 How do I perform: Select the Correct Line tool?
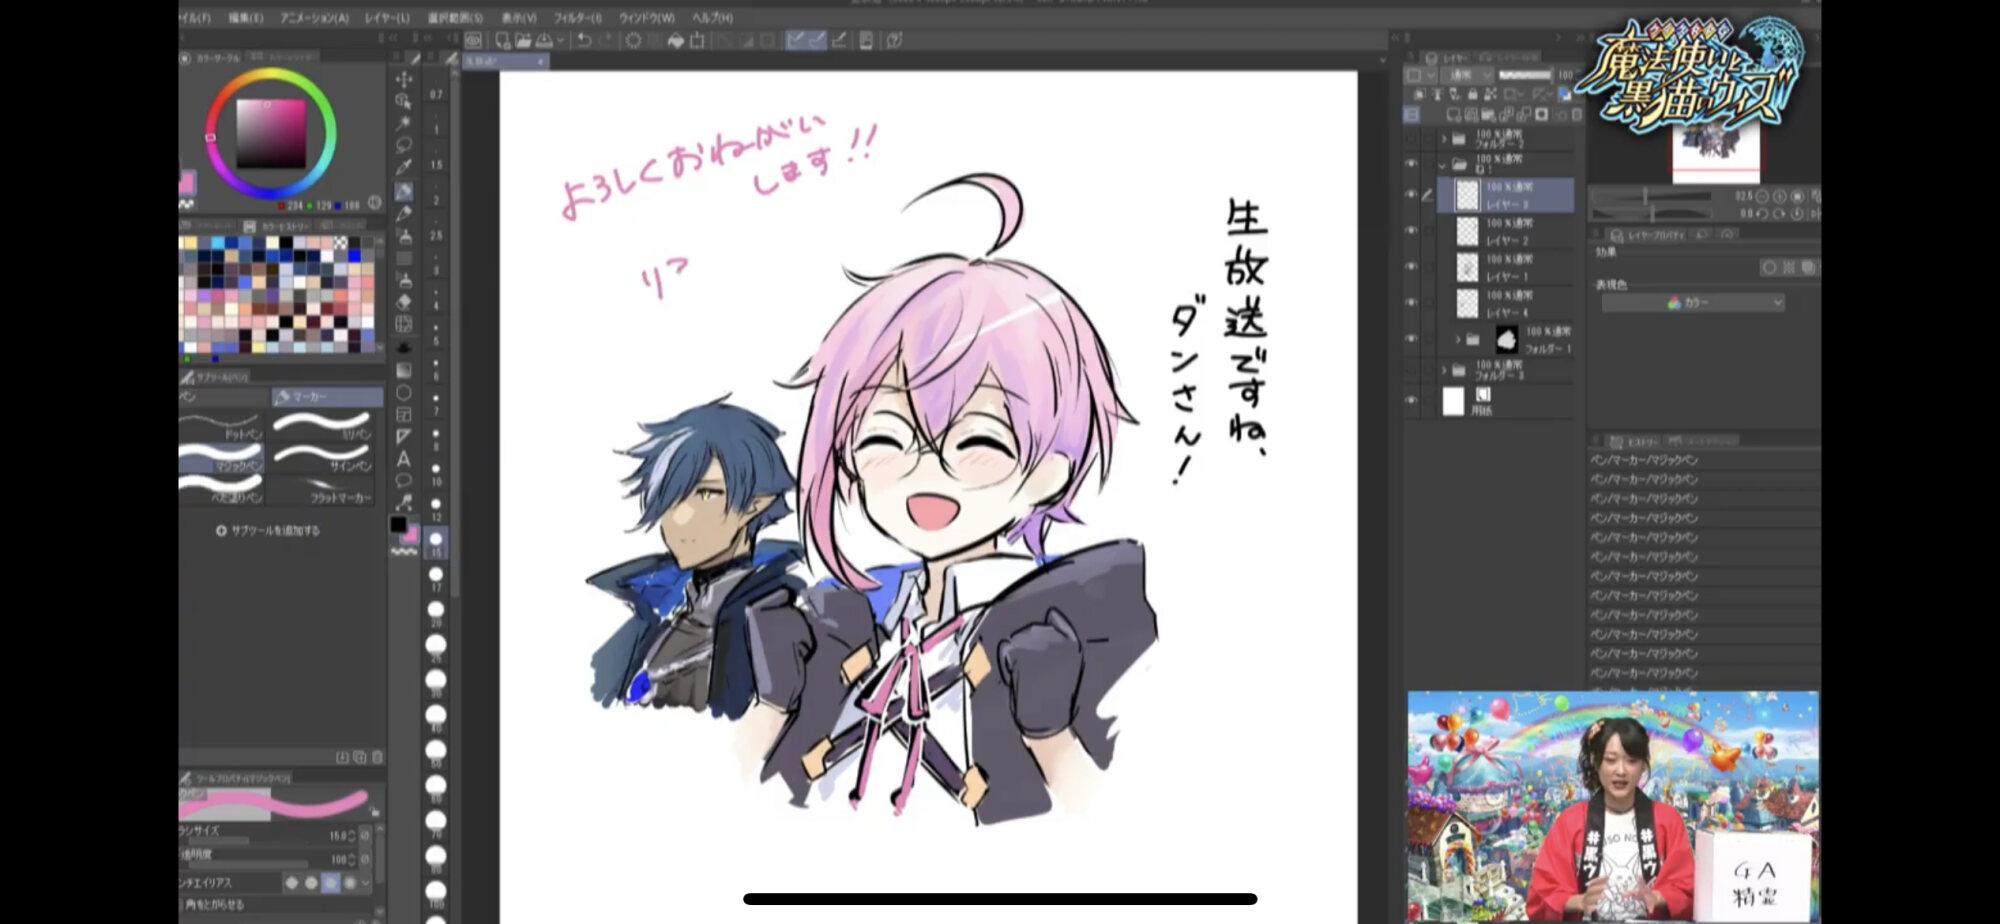point(404,502)
